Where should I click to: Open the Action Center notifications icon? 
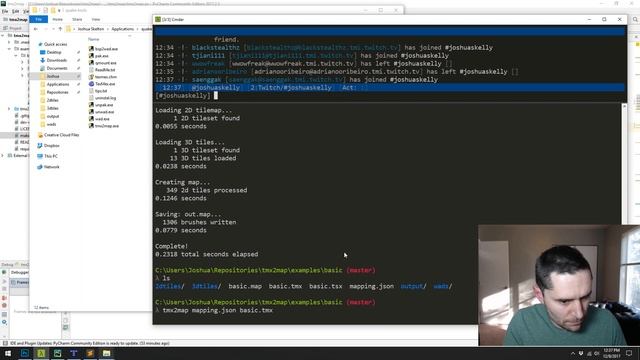pos(629,353)
